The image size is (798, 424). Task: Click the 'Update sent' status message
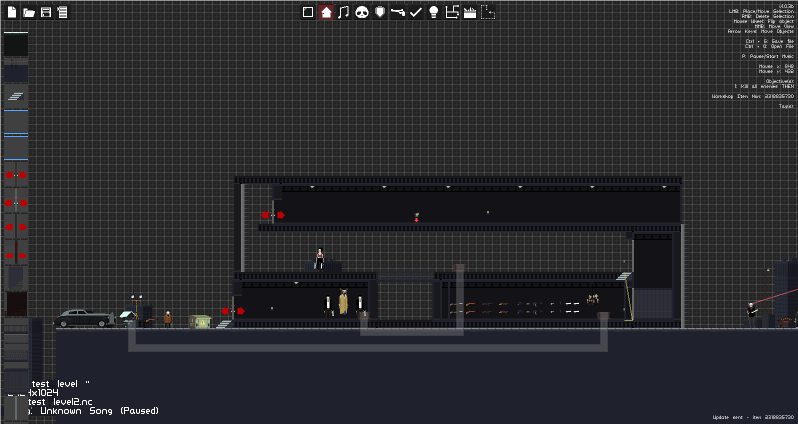pos(753,417)
